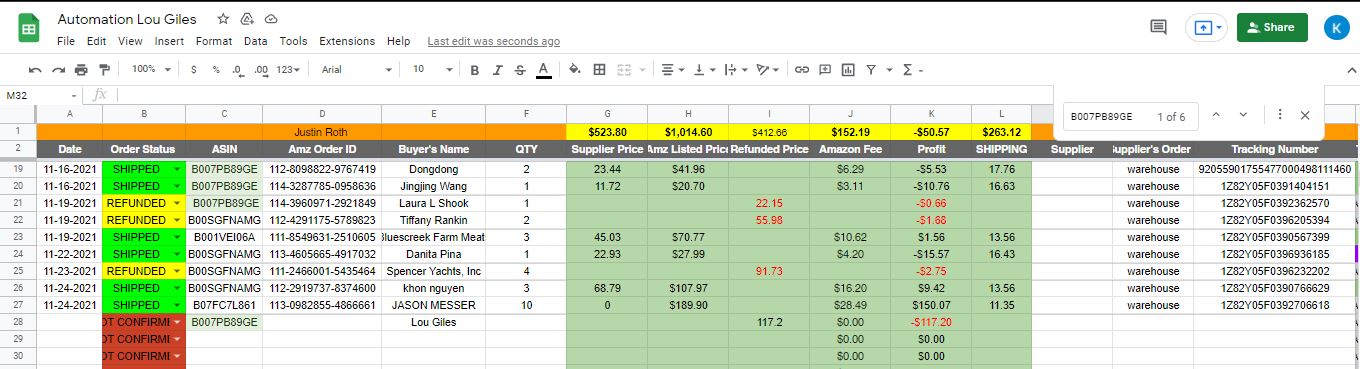
Task: Redo the last action
Action: pos(58,70)
